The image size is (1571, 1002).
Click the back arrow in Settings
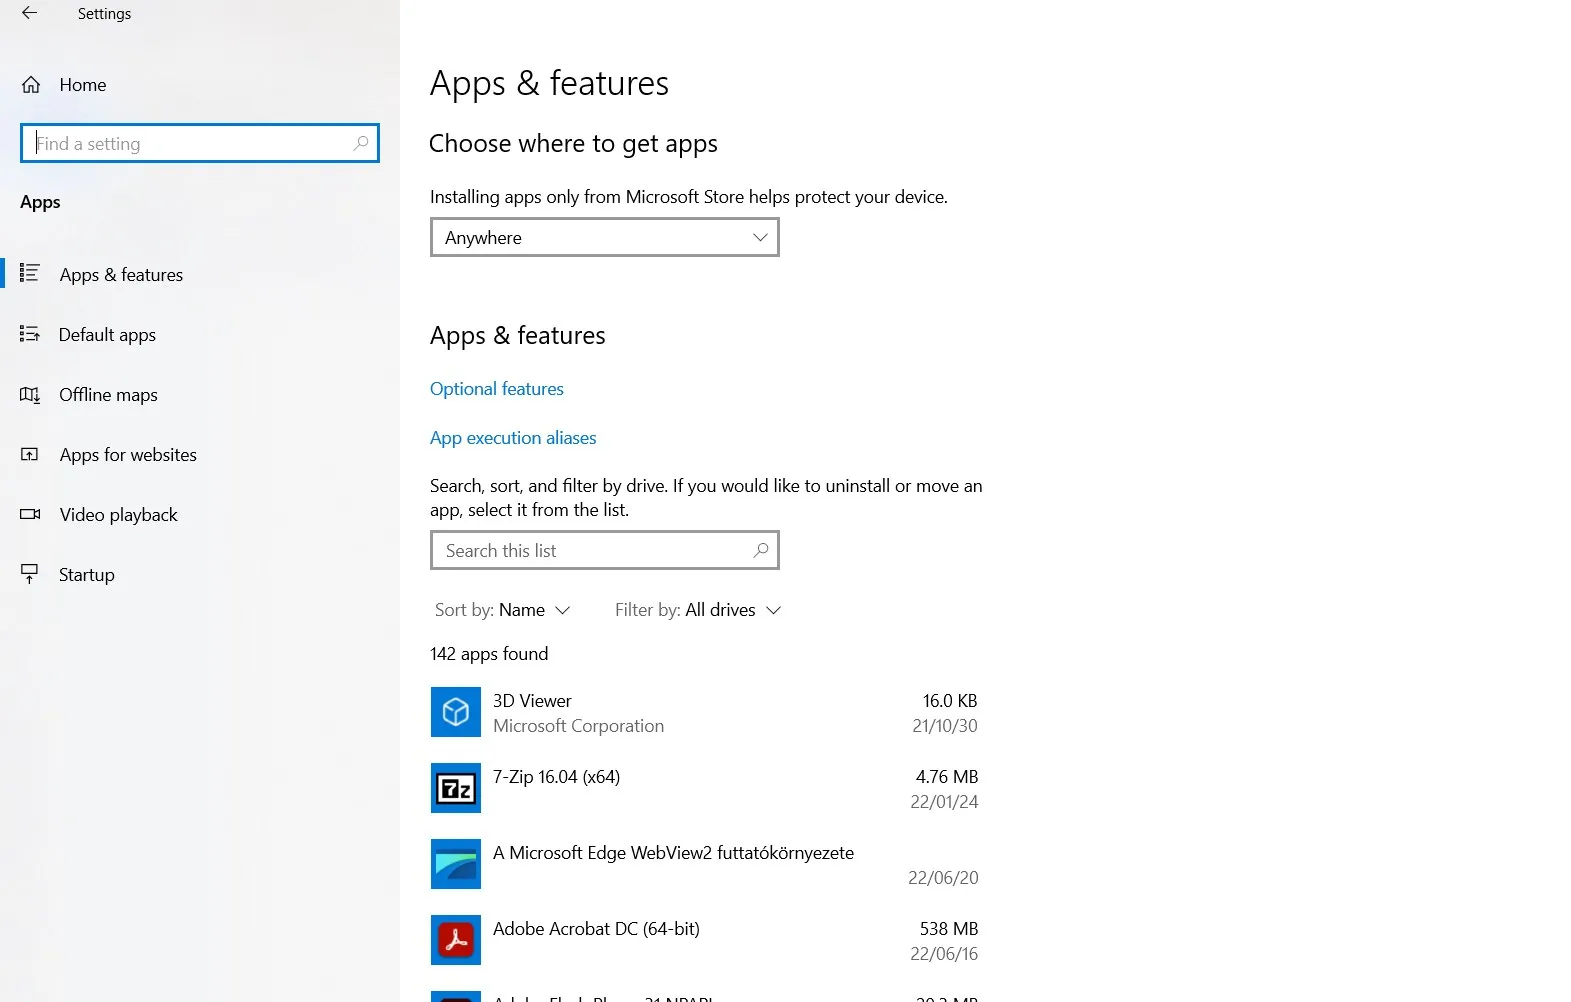click(x=29, y=13)
